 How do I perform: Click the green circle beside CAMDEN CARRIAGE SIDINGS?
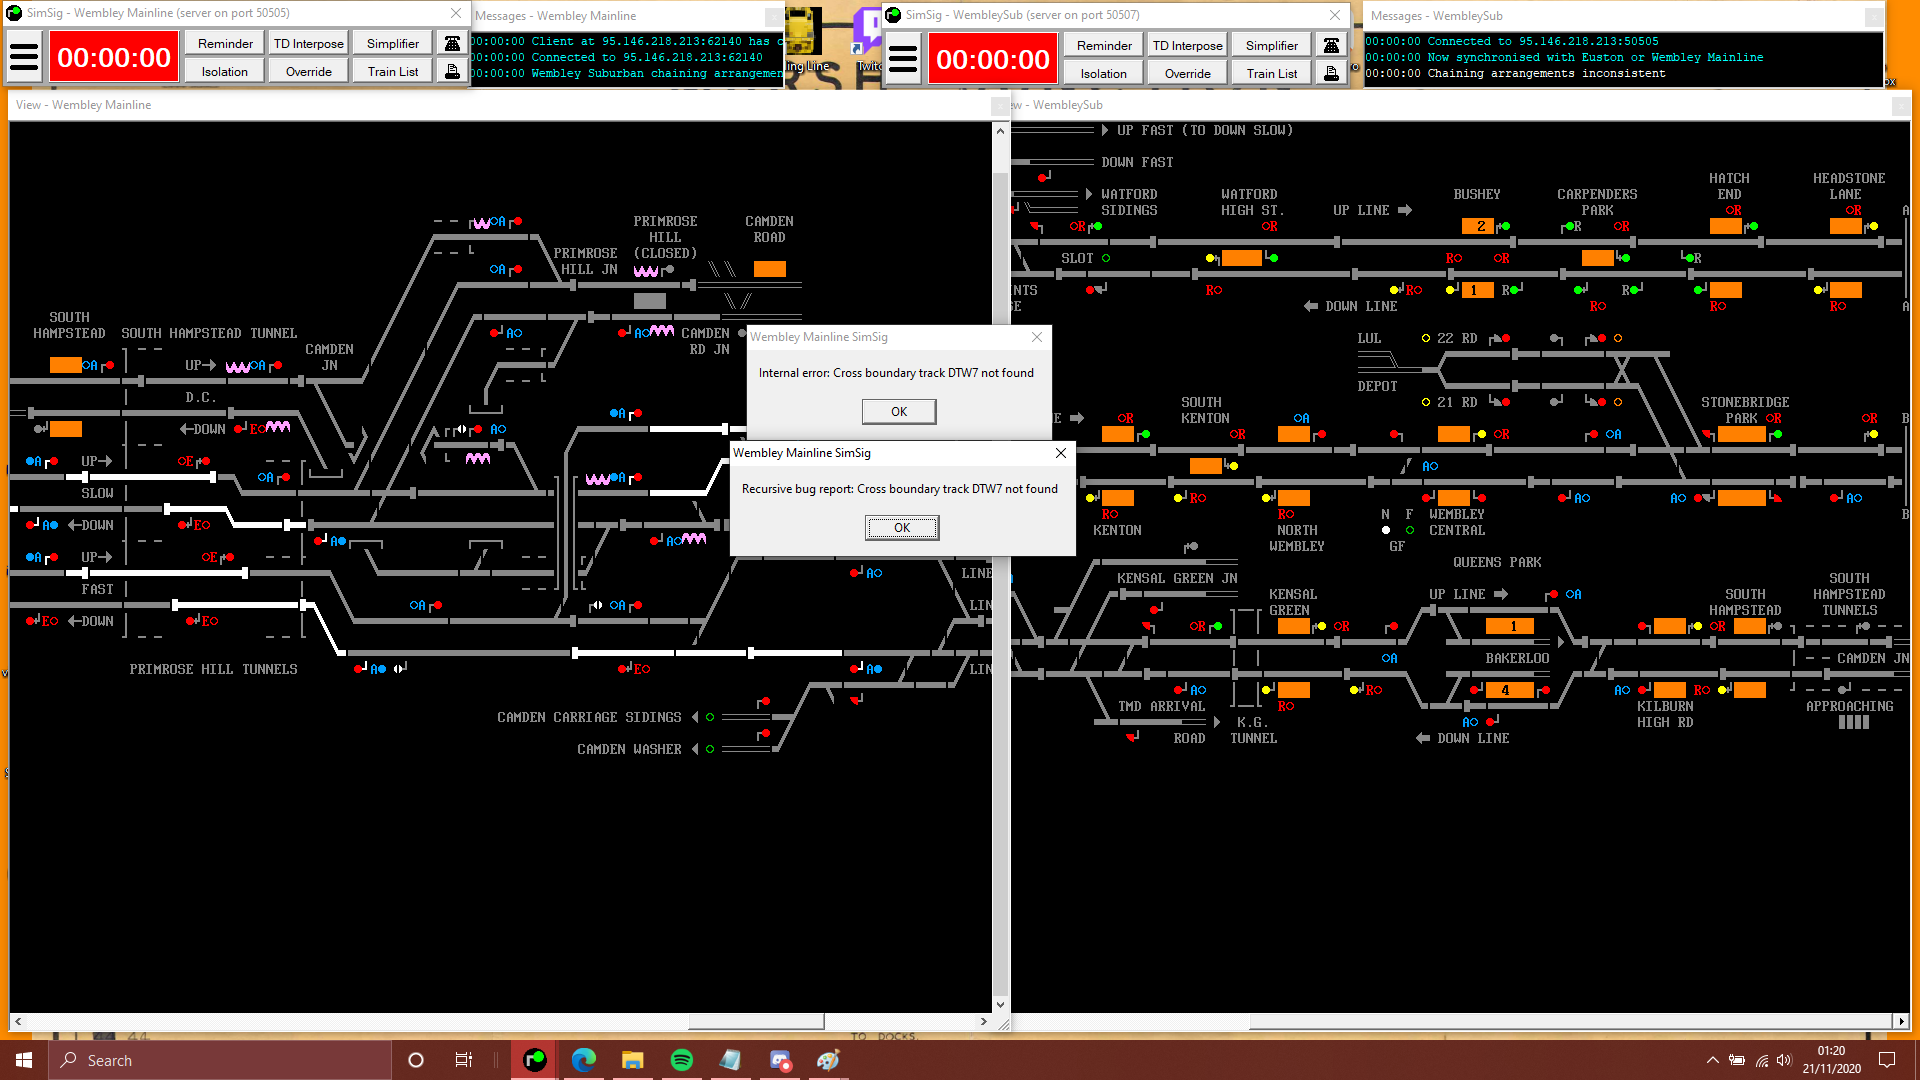coord(710,717)
